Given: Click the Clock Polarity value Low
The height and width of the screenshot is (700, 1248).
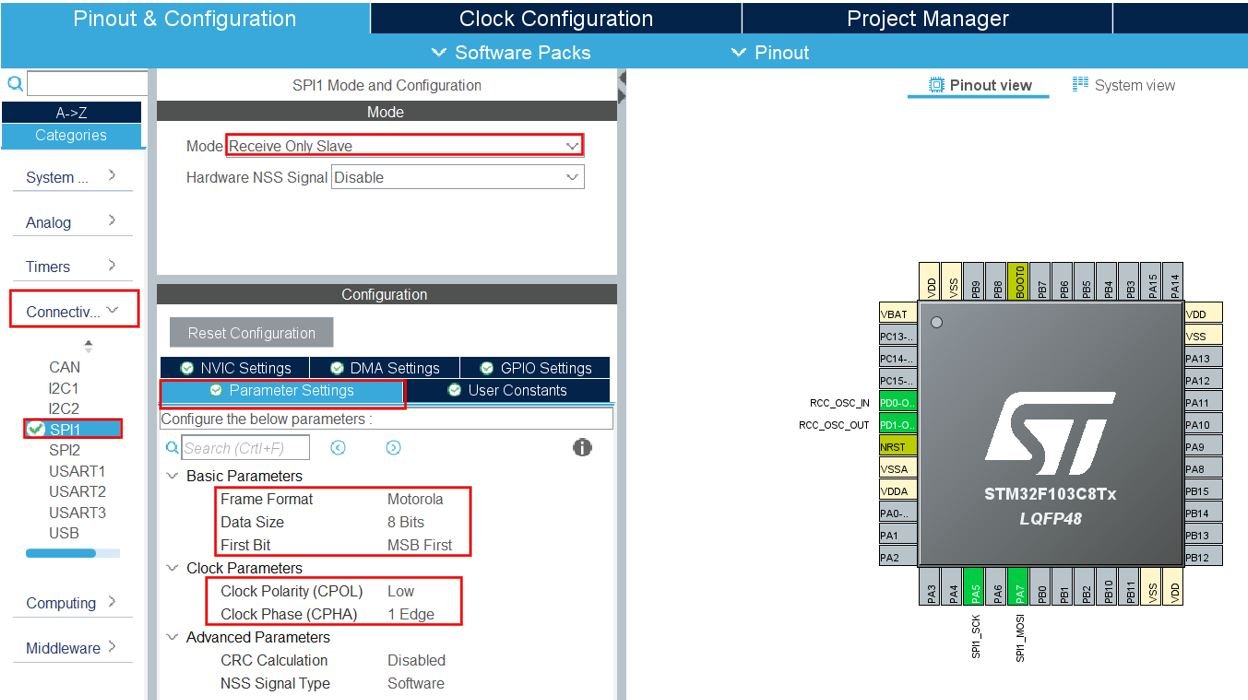Looking at the screenshot, I should pyautogui.click(x=401, y=591).
